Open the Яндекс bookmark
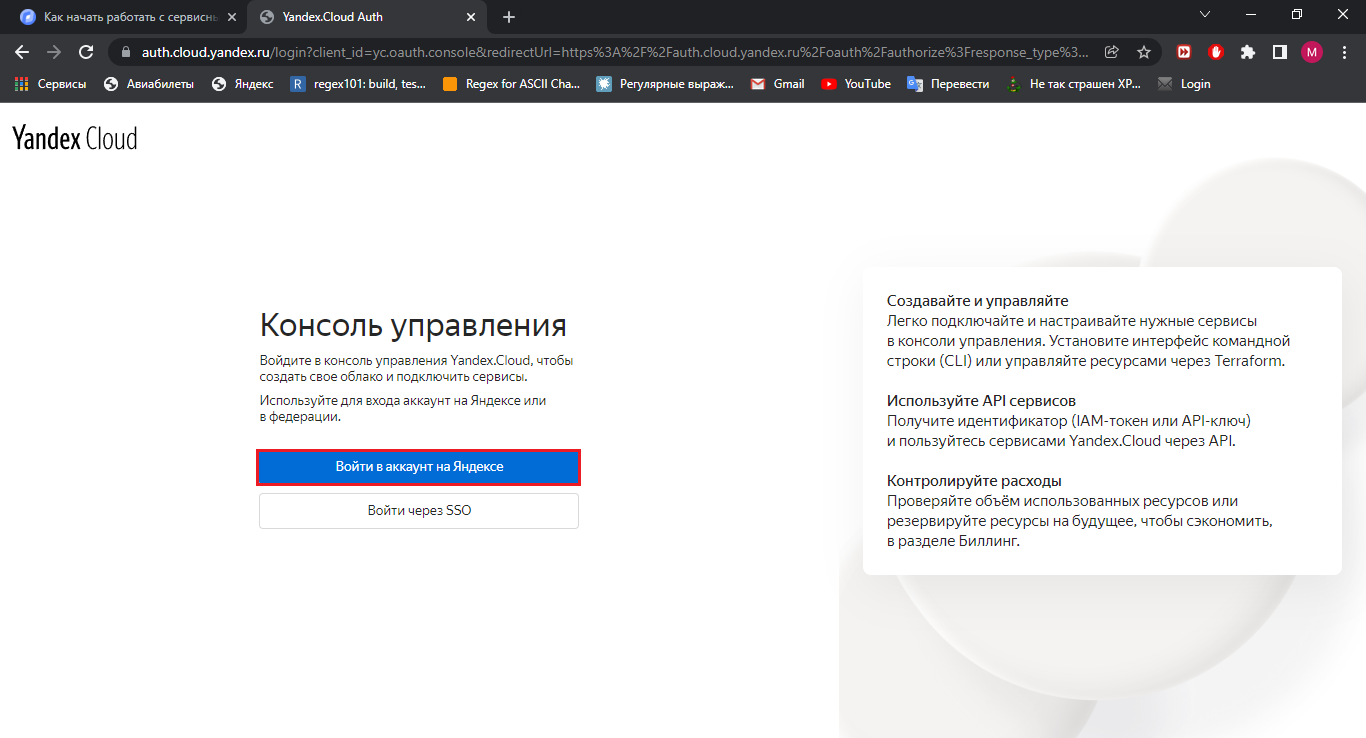The image size is (1366, 738). [243, 84]
